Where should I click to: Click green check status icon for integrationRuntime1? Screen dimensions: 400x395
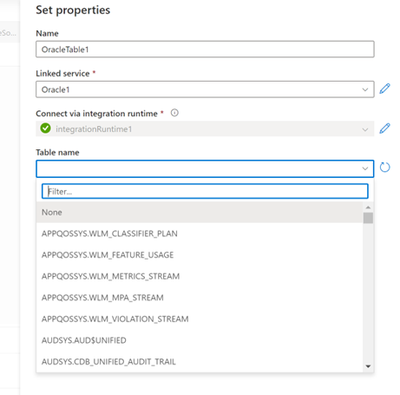tap(45, 128)
